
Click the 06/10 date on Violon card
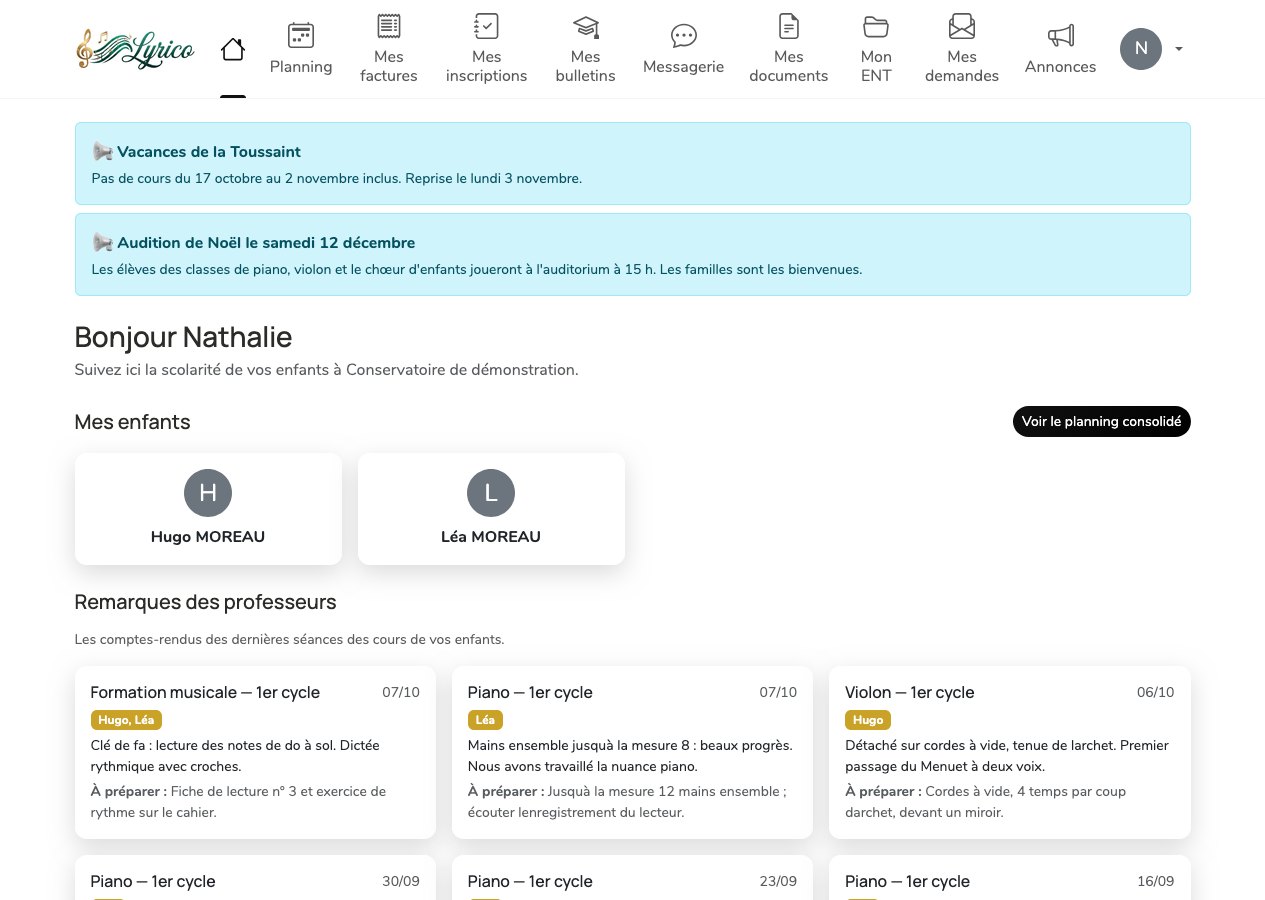pyautogui.click(x=1156, y=692)
